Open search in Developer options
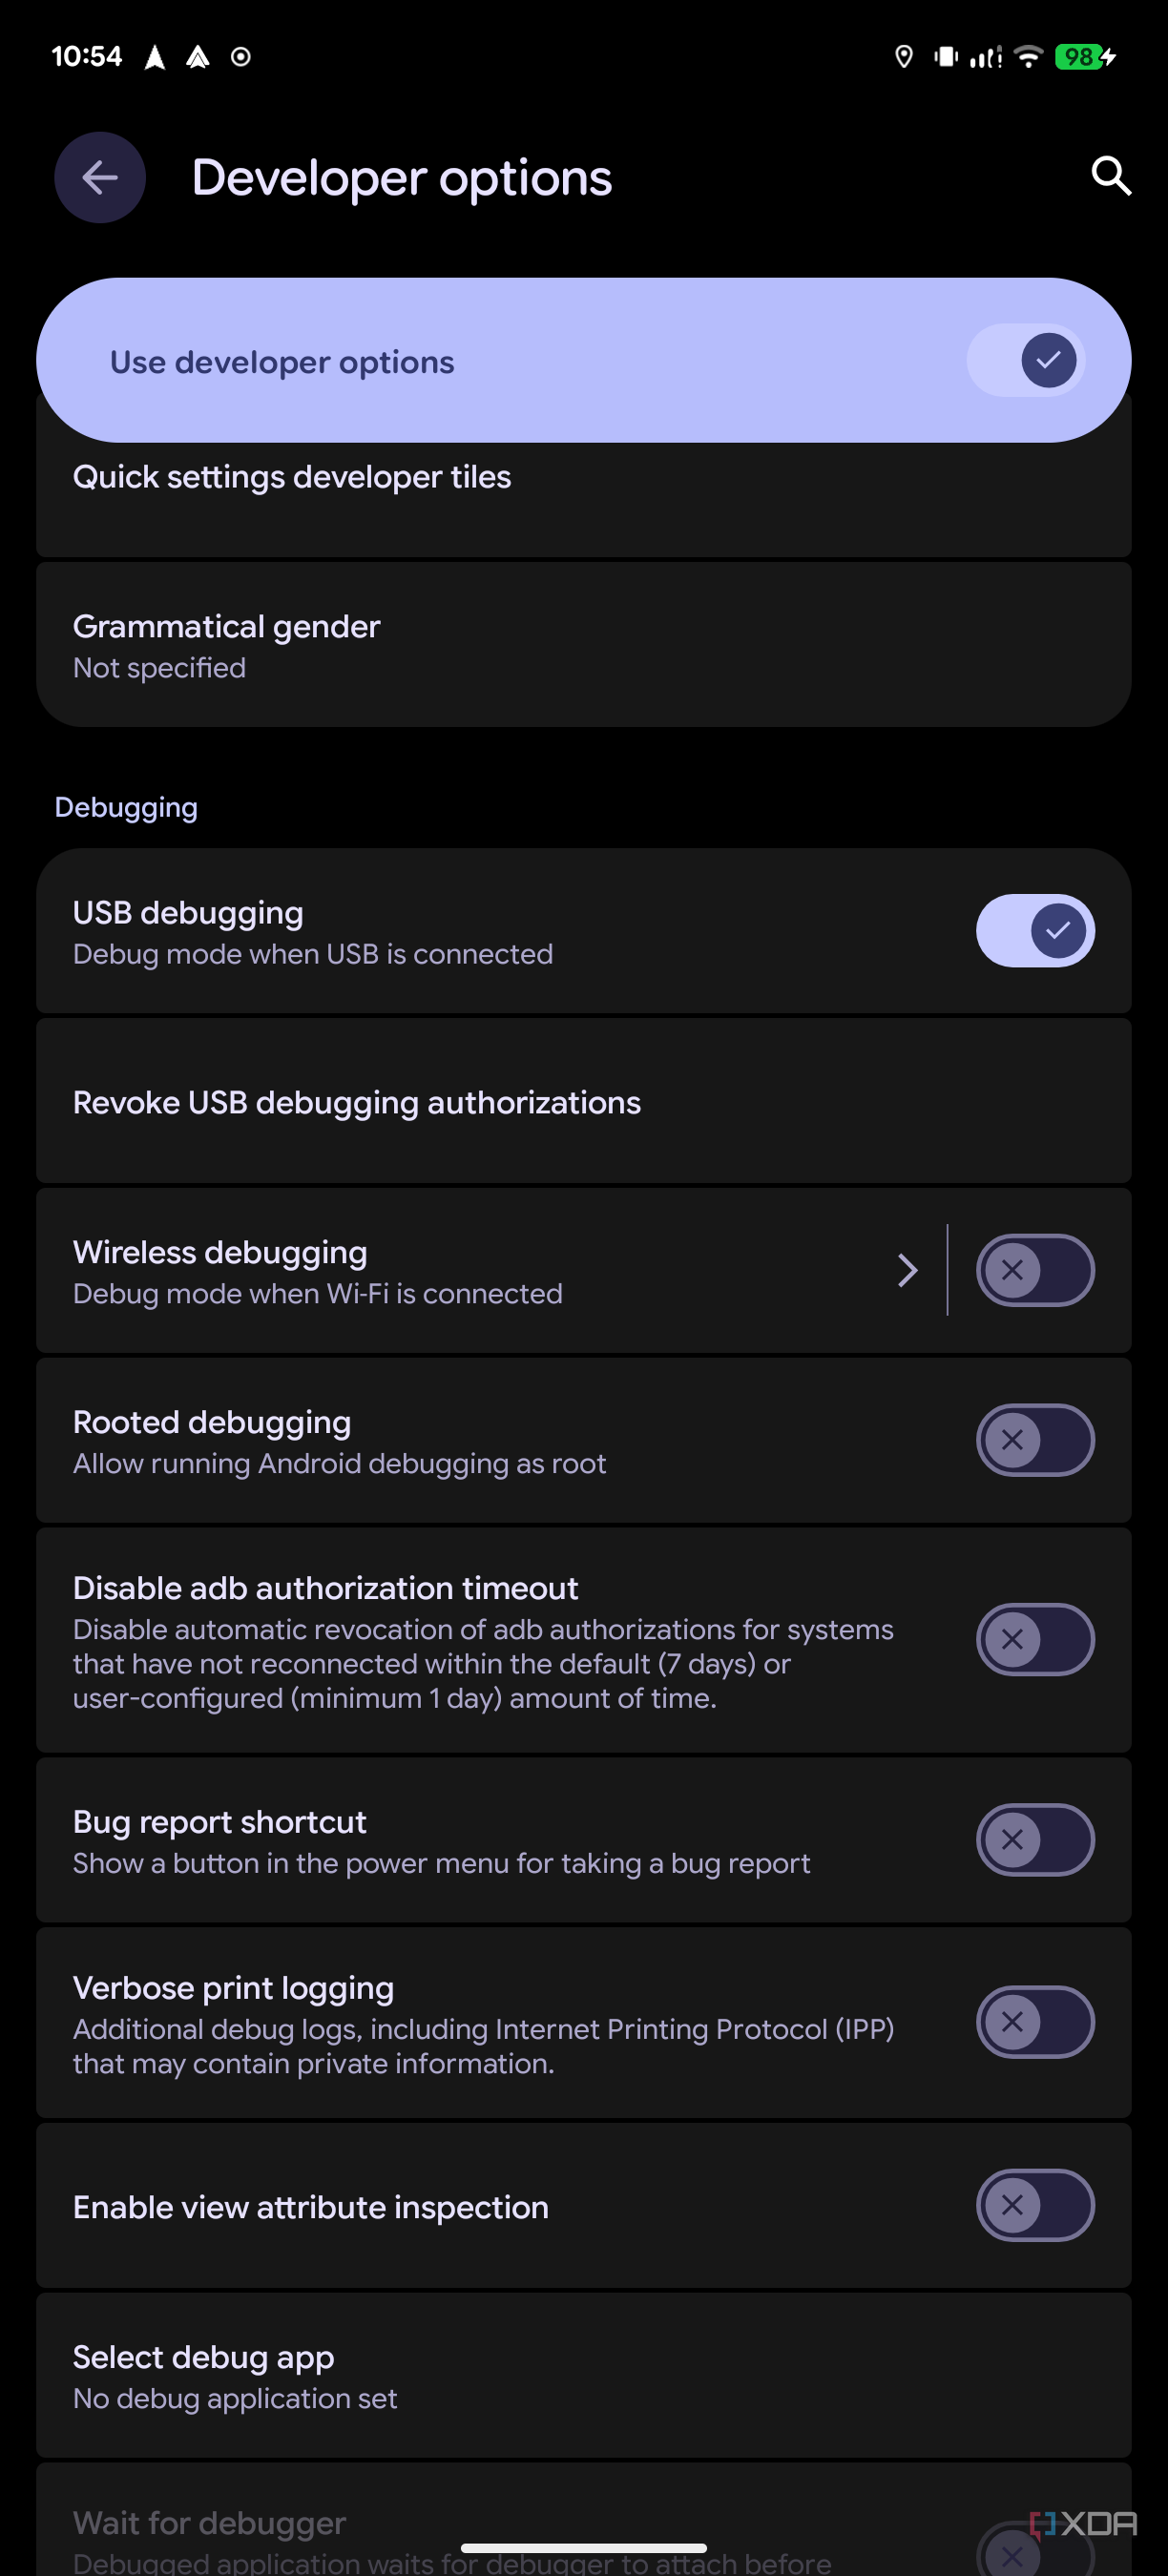 pos(1110,176)
